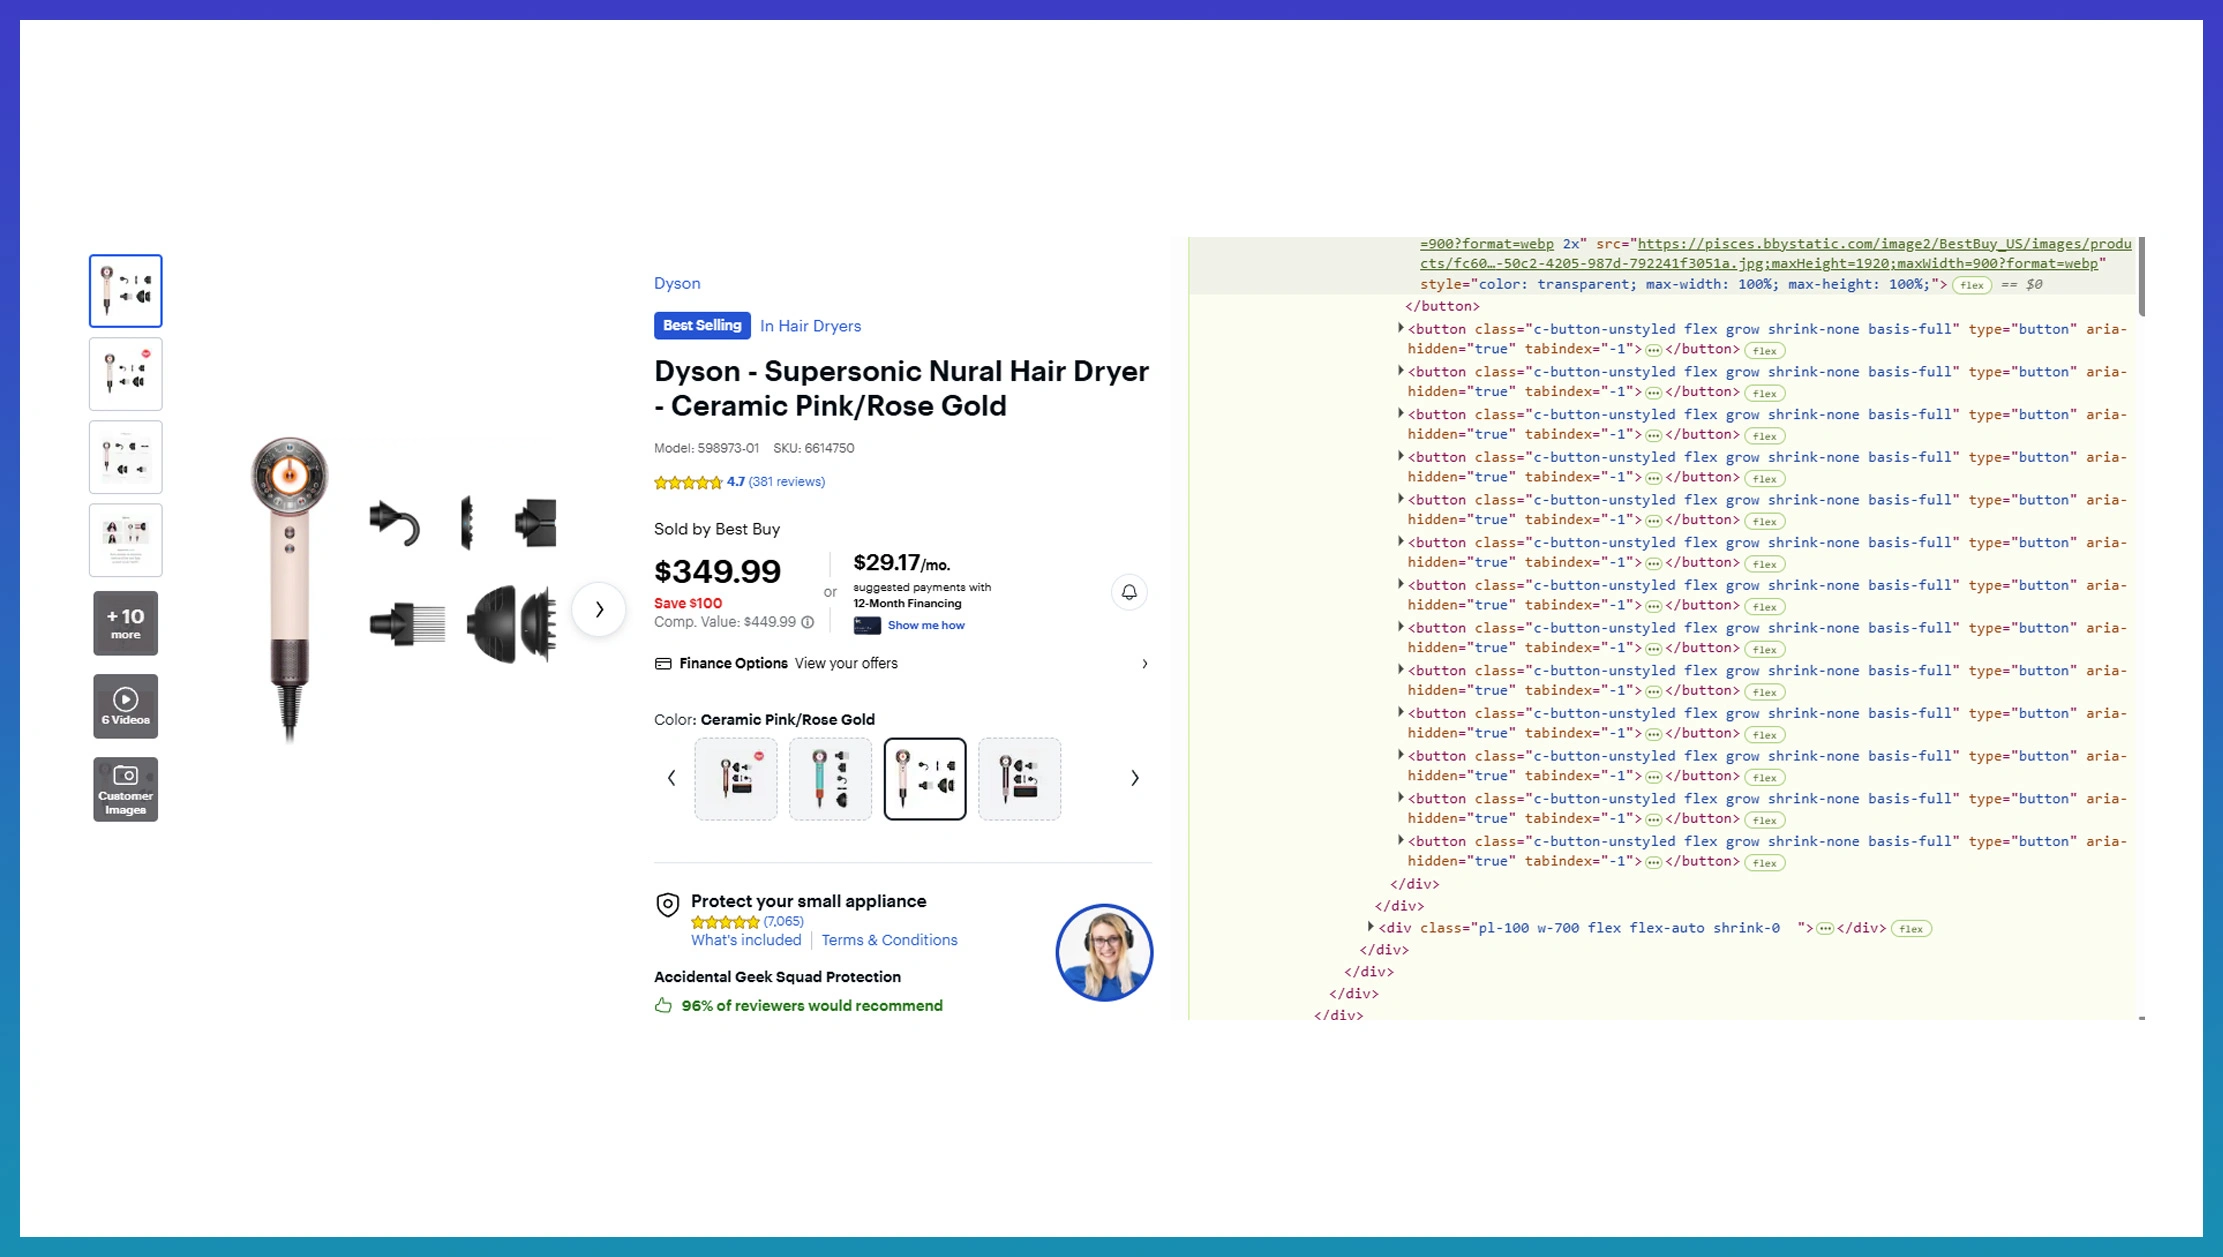Image resolution: width=2223 pixels, height=1257 pixels.
Task: Select the first color variant with red badge
Action: coord(736,779)
